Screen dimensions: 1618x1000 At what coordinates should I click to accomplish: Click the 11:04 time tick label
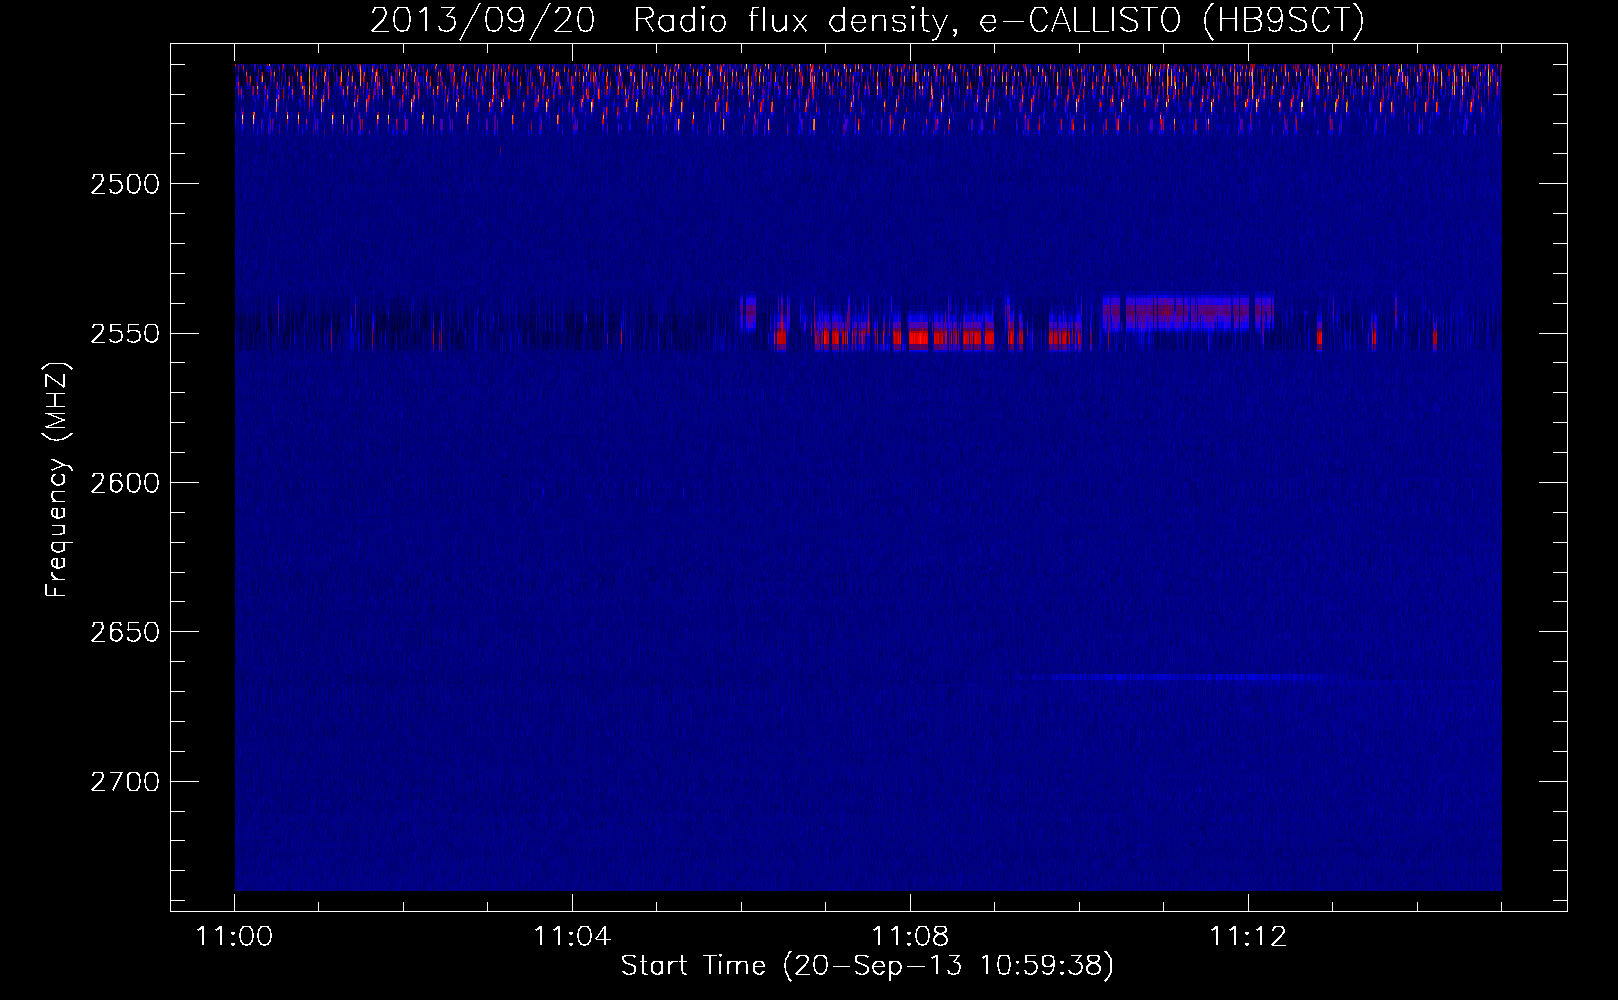pos(572,937)
